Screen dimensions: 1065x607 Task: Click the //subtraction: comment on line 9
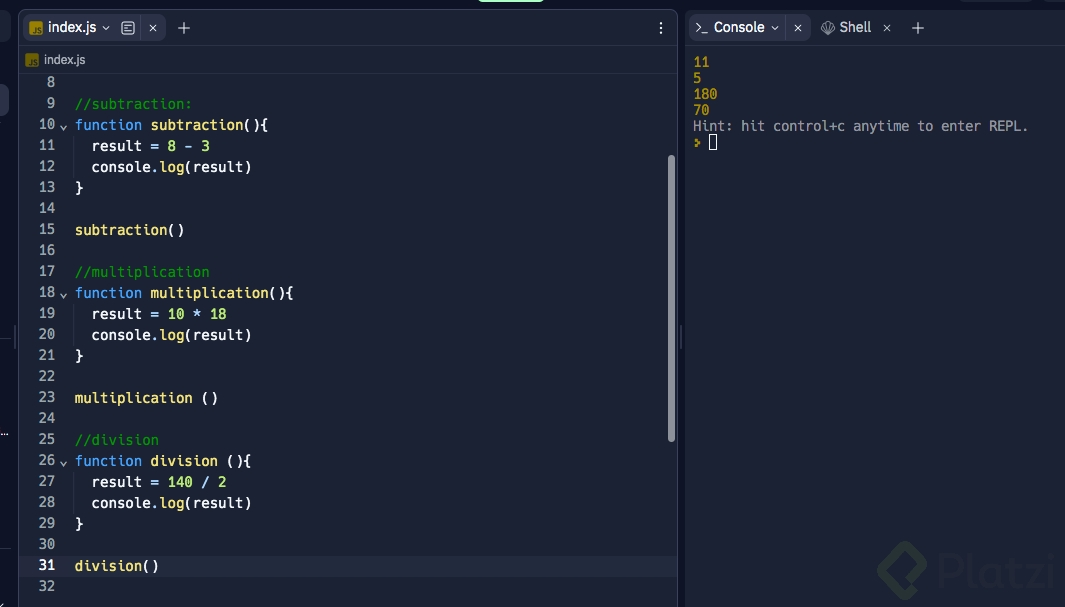coord(133,104)
